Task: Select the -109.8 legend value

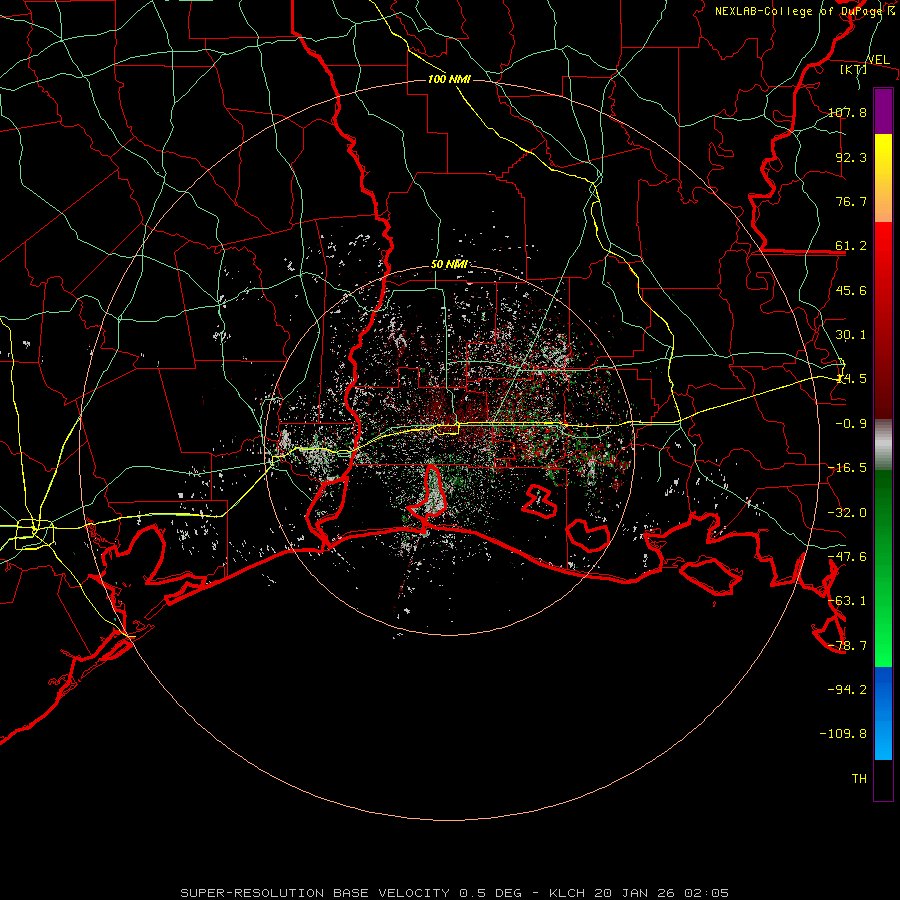Action: tap(843, 734)
